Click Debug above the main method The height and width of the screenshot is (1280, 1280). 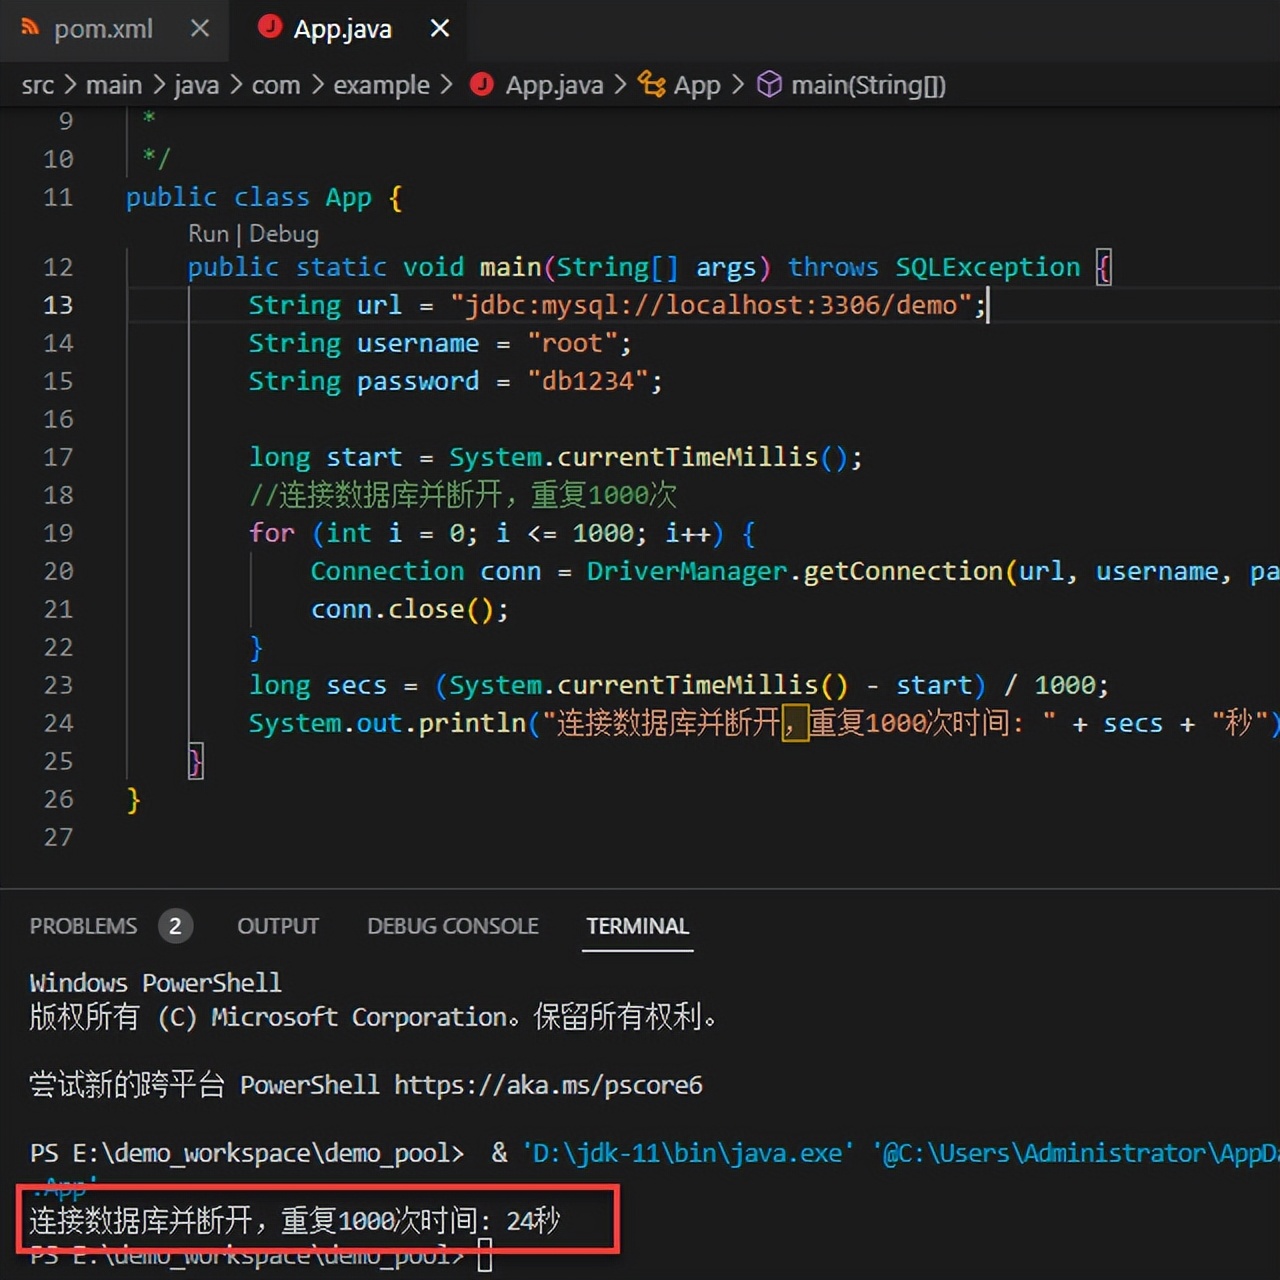pyautogui.click(x=283, y=233)
